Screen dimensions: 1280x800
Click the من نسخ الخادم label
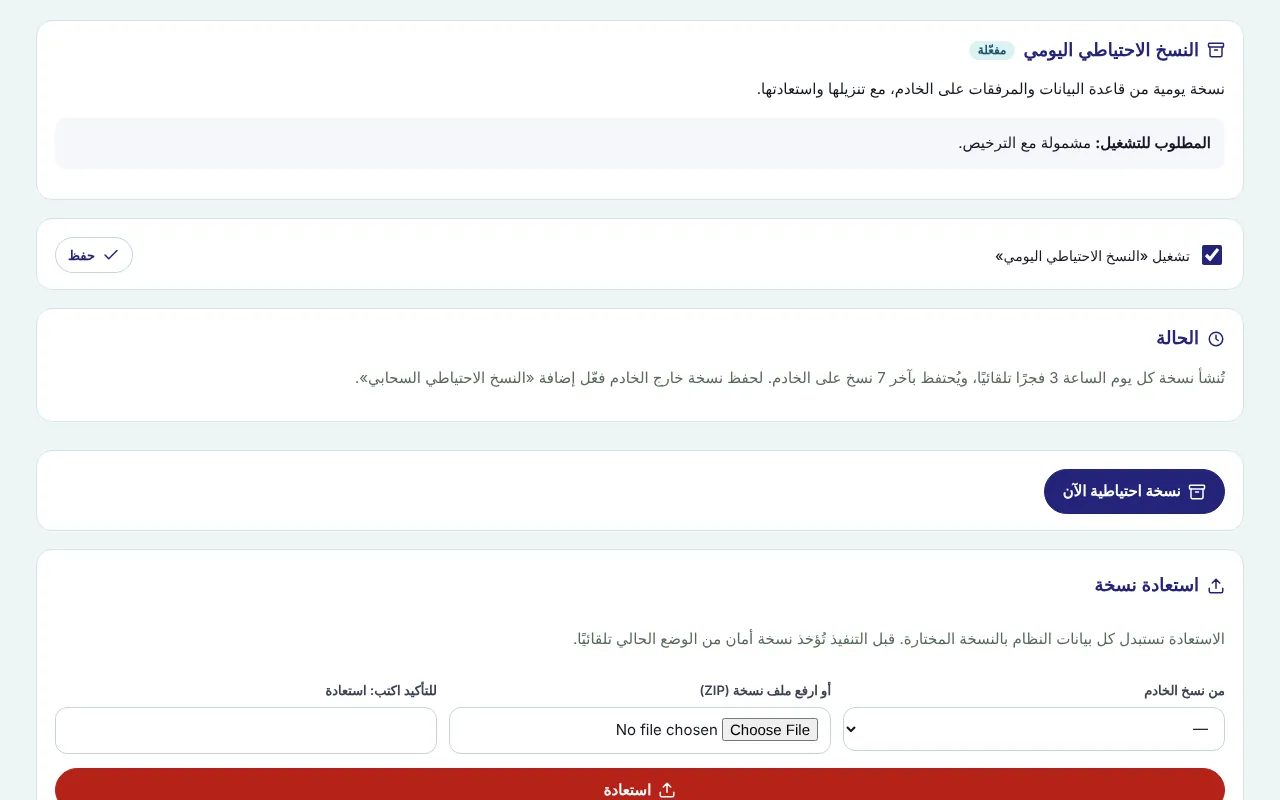1185,691
